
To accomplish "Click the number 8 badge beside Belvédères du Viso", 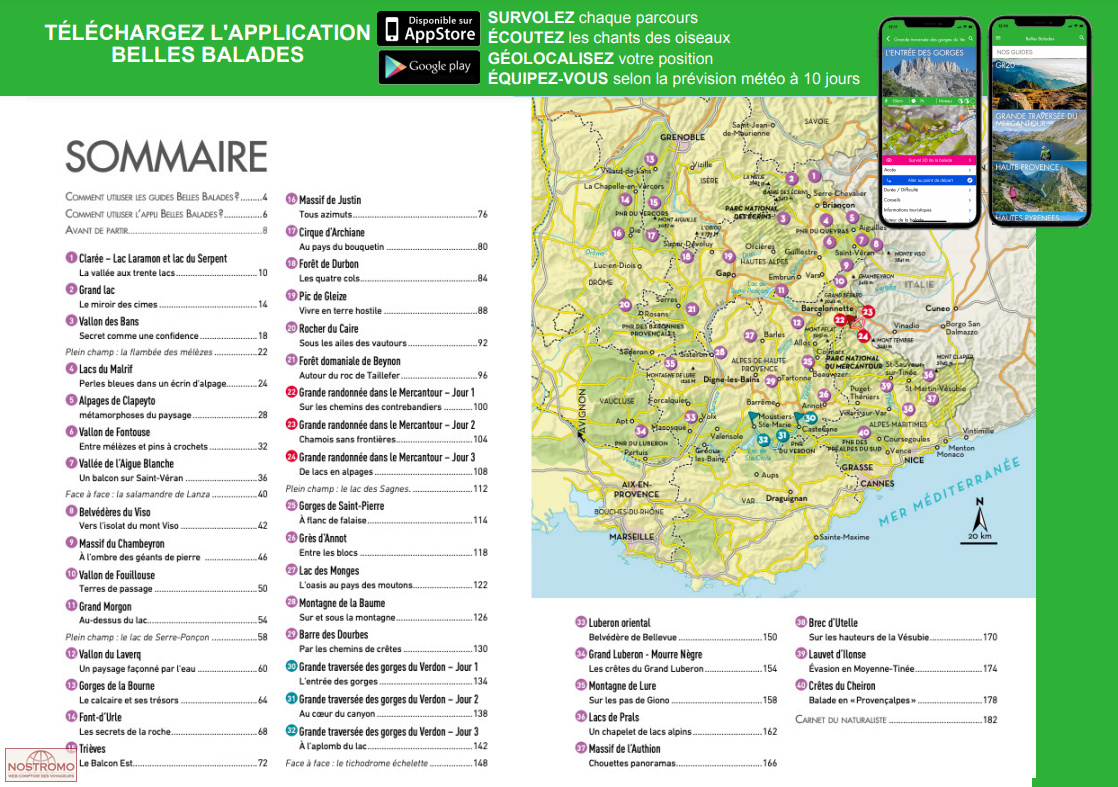I will tap(71, 511).
